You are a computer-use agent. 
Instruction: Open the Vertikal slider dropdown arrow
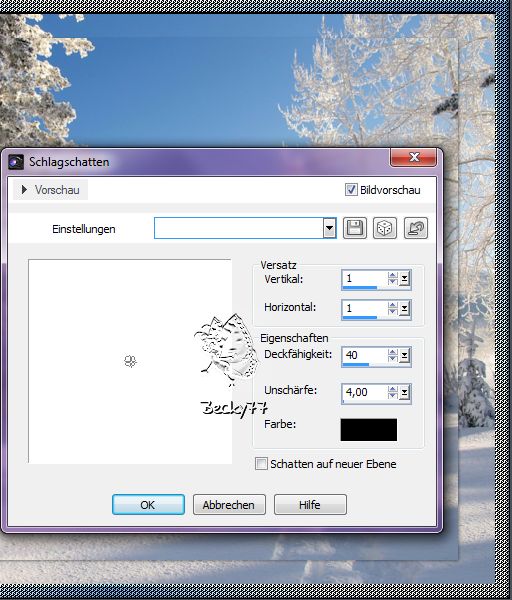click(404, 279)
